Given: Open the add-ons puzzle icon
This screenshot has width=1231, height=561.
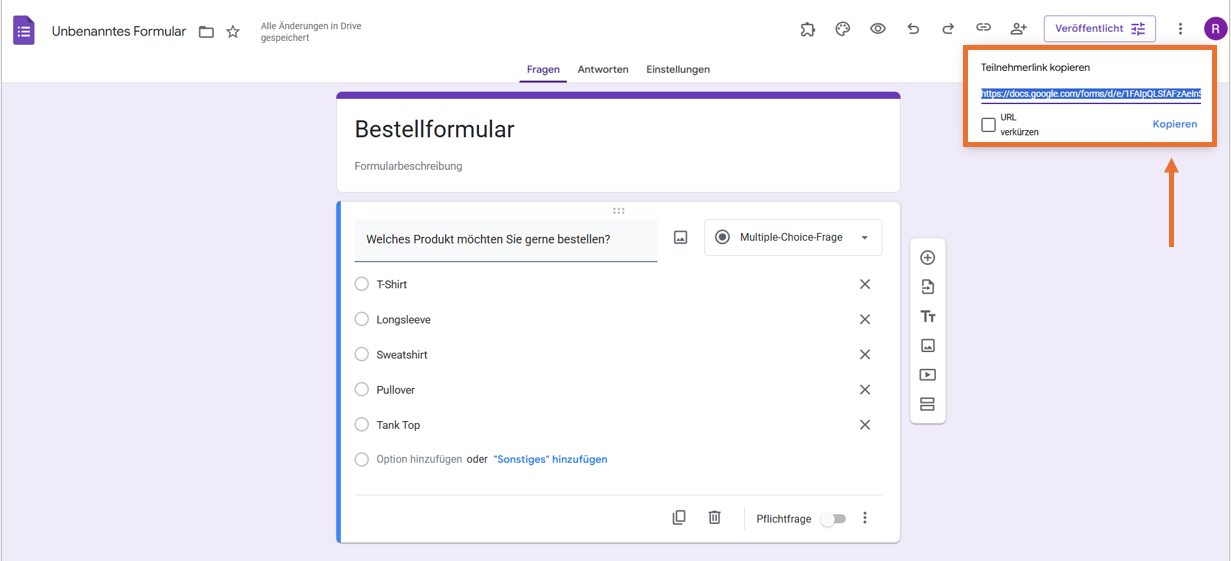Looking at the screenshot, I should (808, 29).
